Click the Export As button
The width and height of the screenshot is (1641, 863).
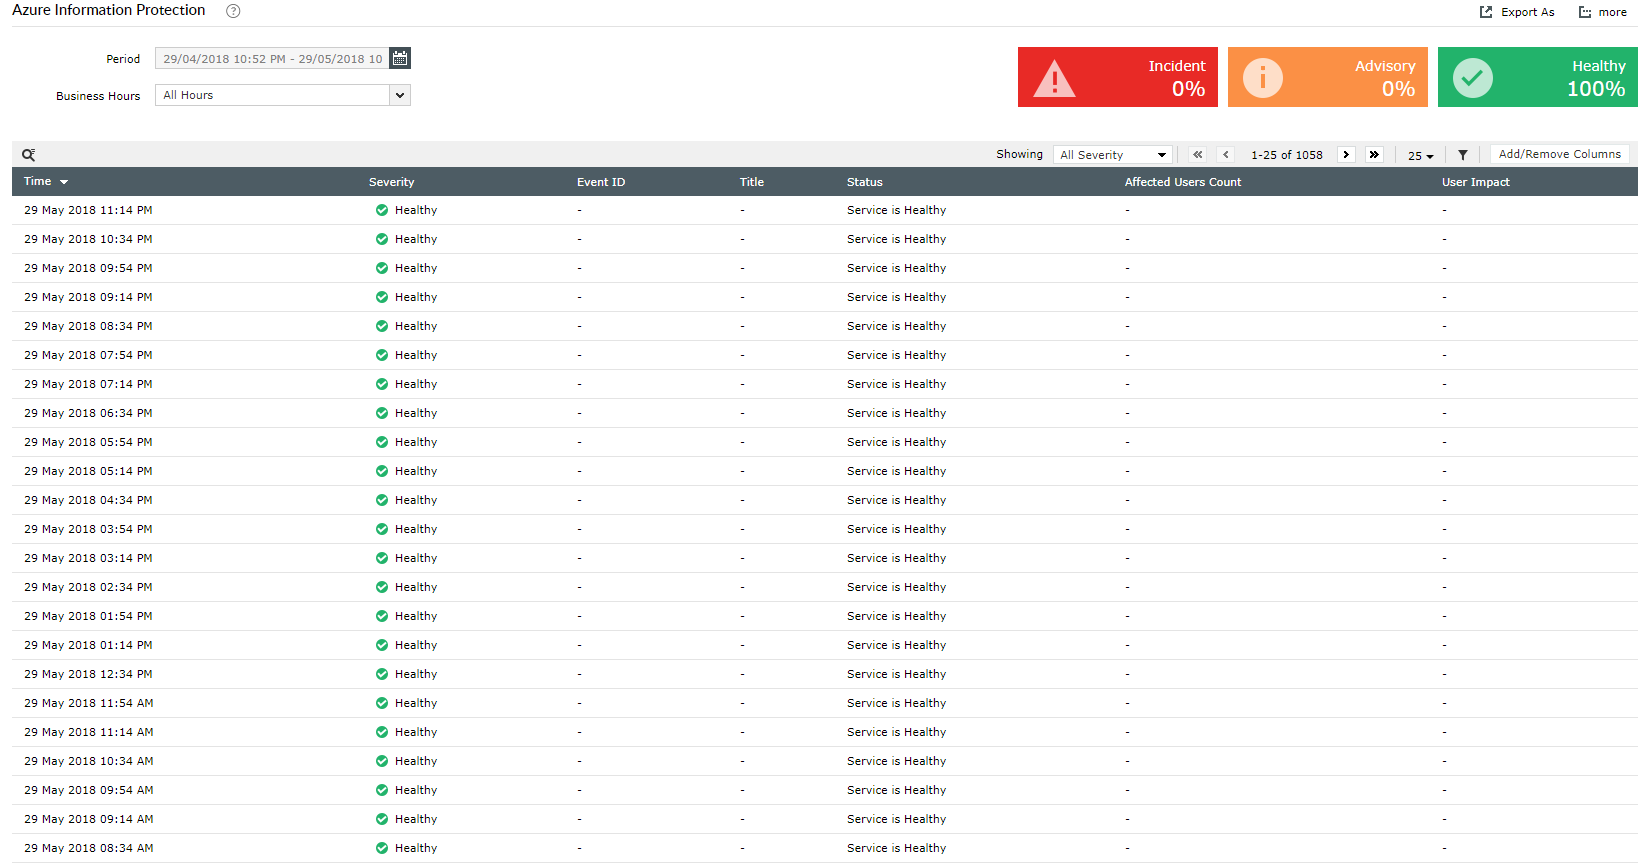tap(1517, 12)
